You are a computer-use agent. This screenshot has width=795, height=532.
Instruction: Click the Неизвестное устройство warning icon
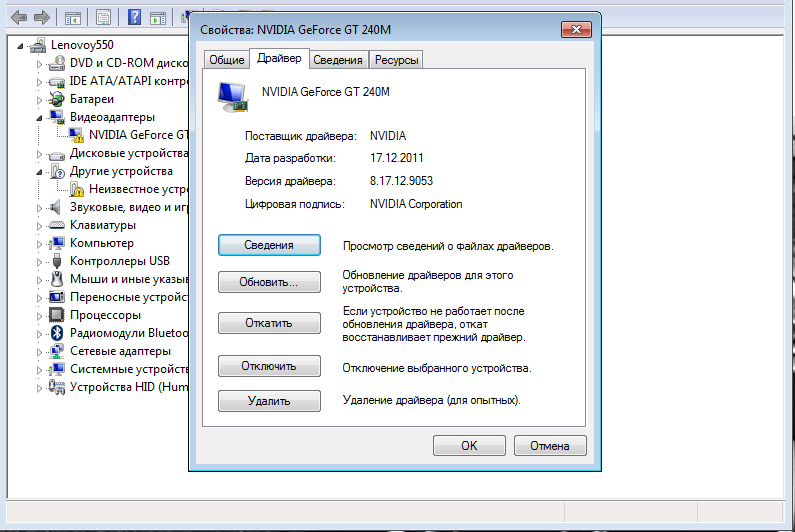[76, 189]
